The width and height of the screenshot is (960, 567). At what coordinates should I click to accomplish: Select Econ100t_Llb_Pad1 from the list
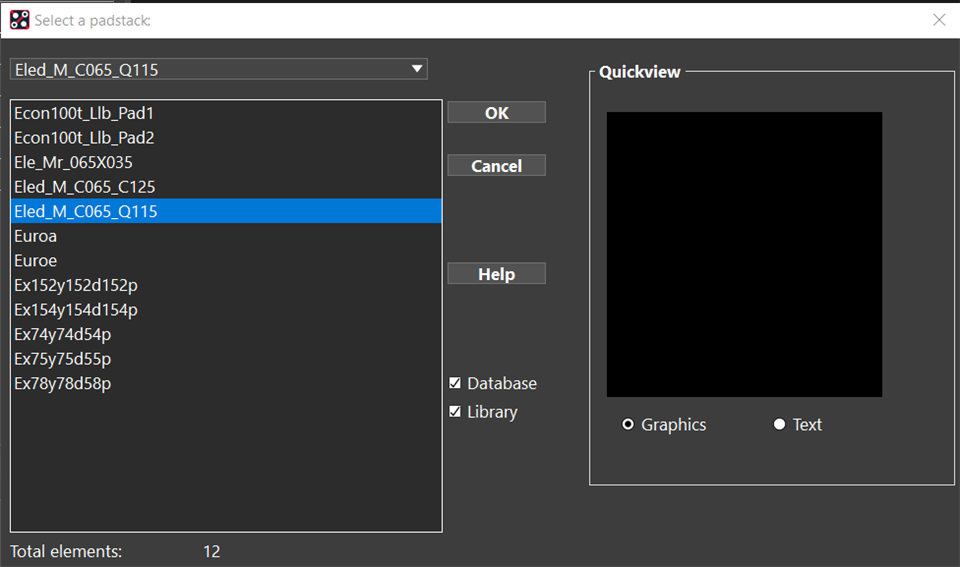pos(84,113)
